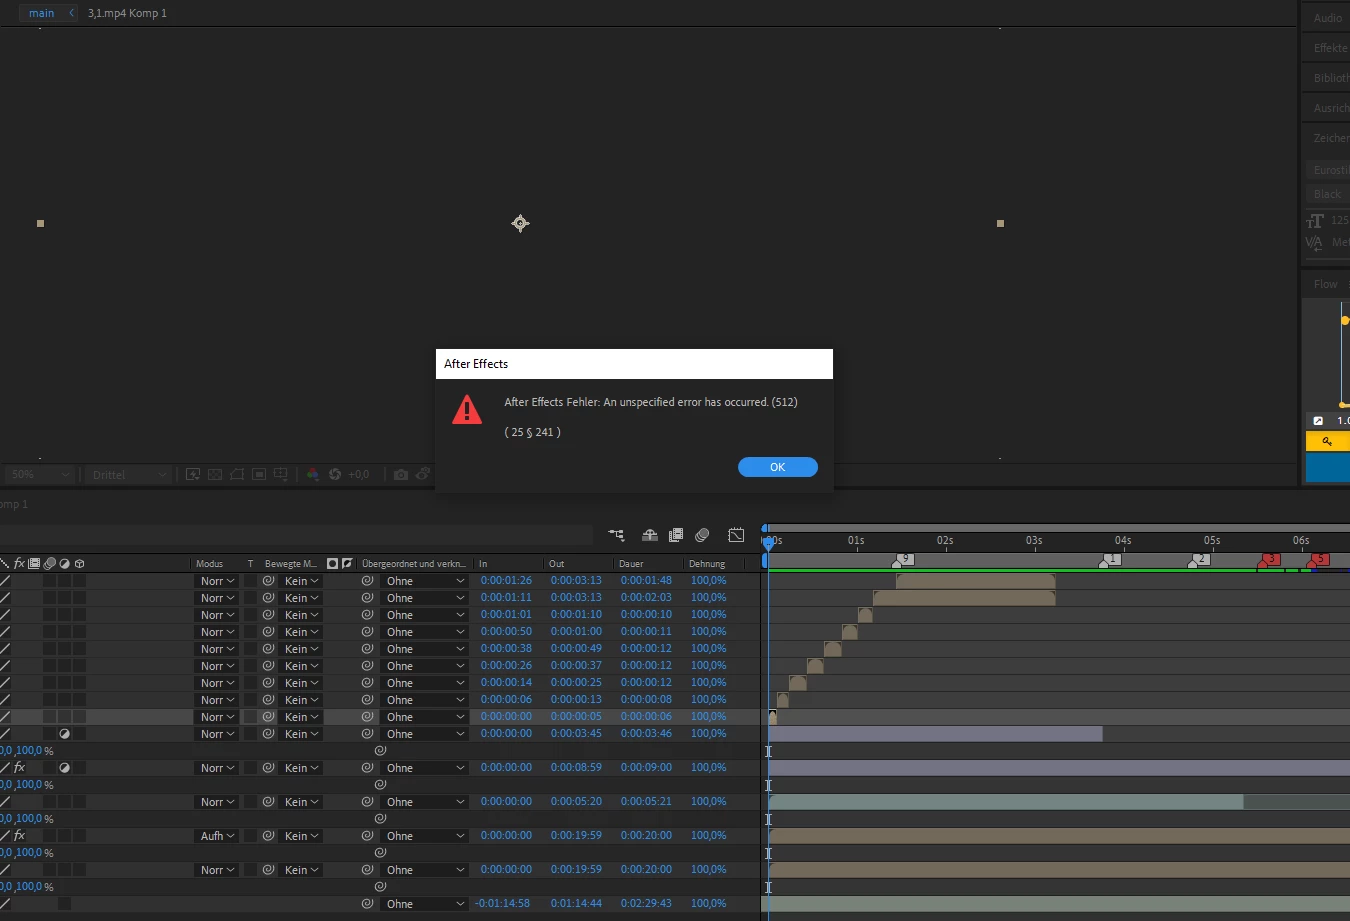1350x921 pixels.
Task: Open Ohne parent dropdown for layer In 0:00:00:50
Action: (x=425, y=632)
